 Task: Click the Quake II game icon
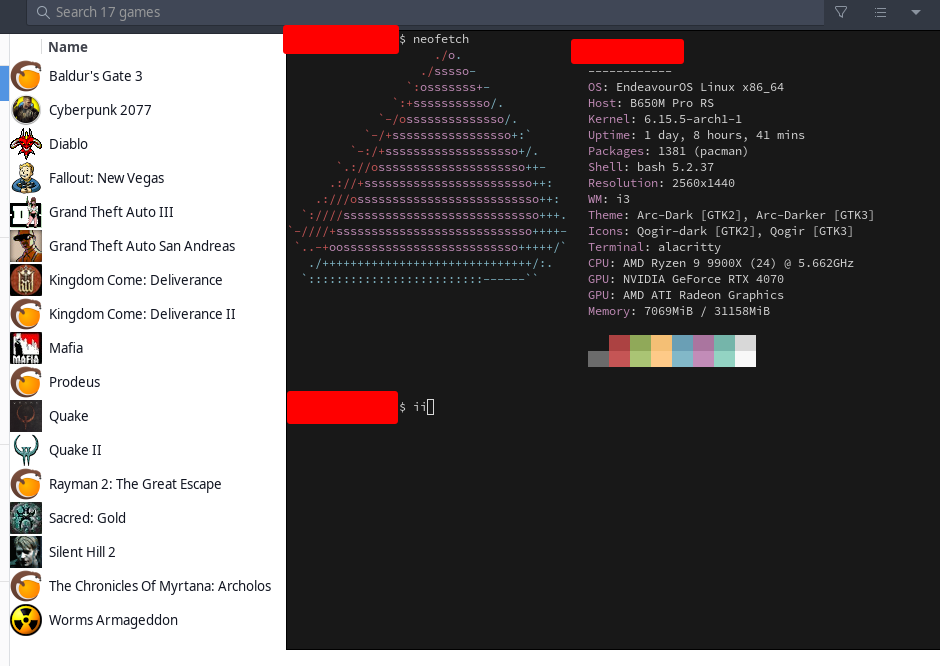[26, 450]
